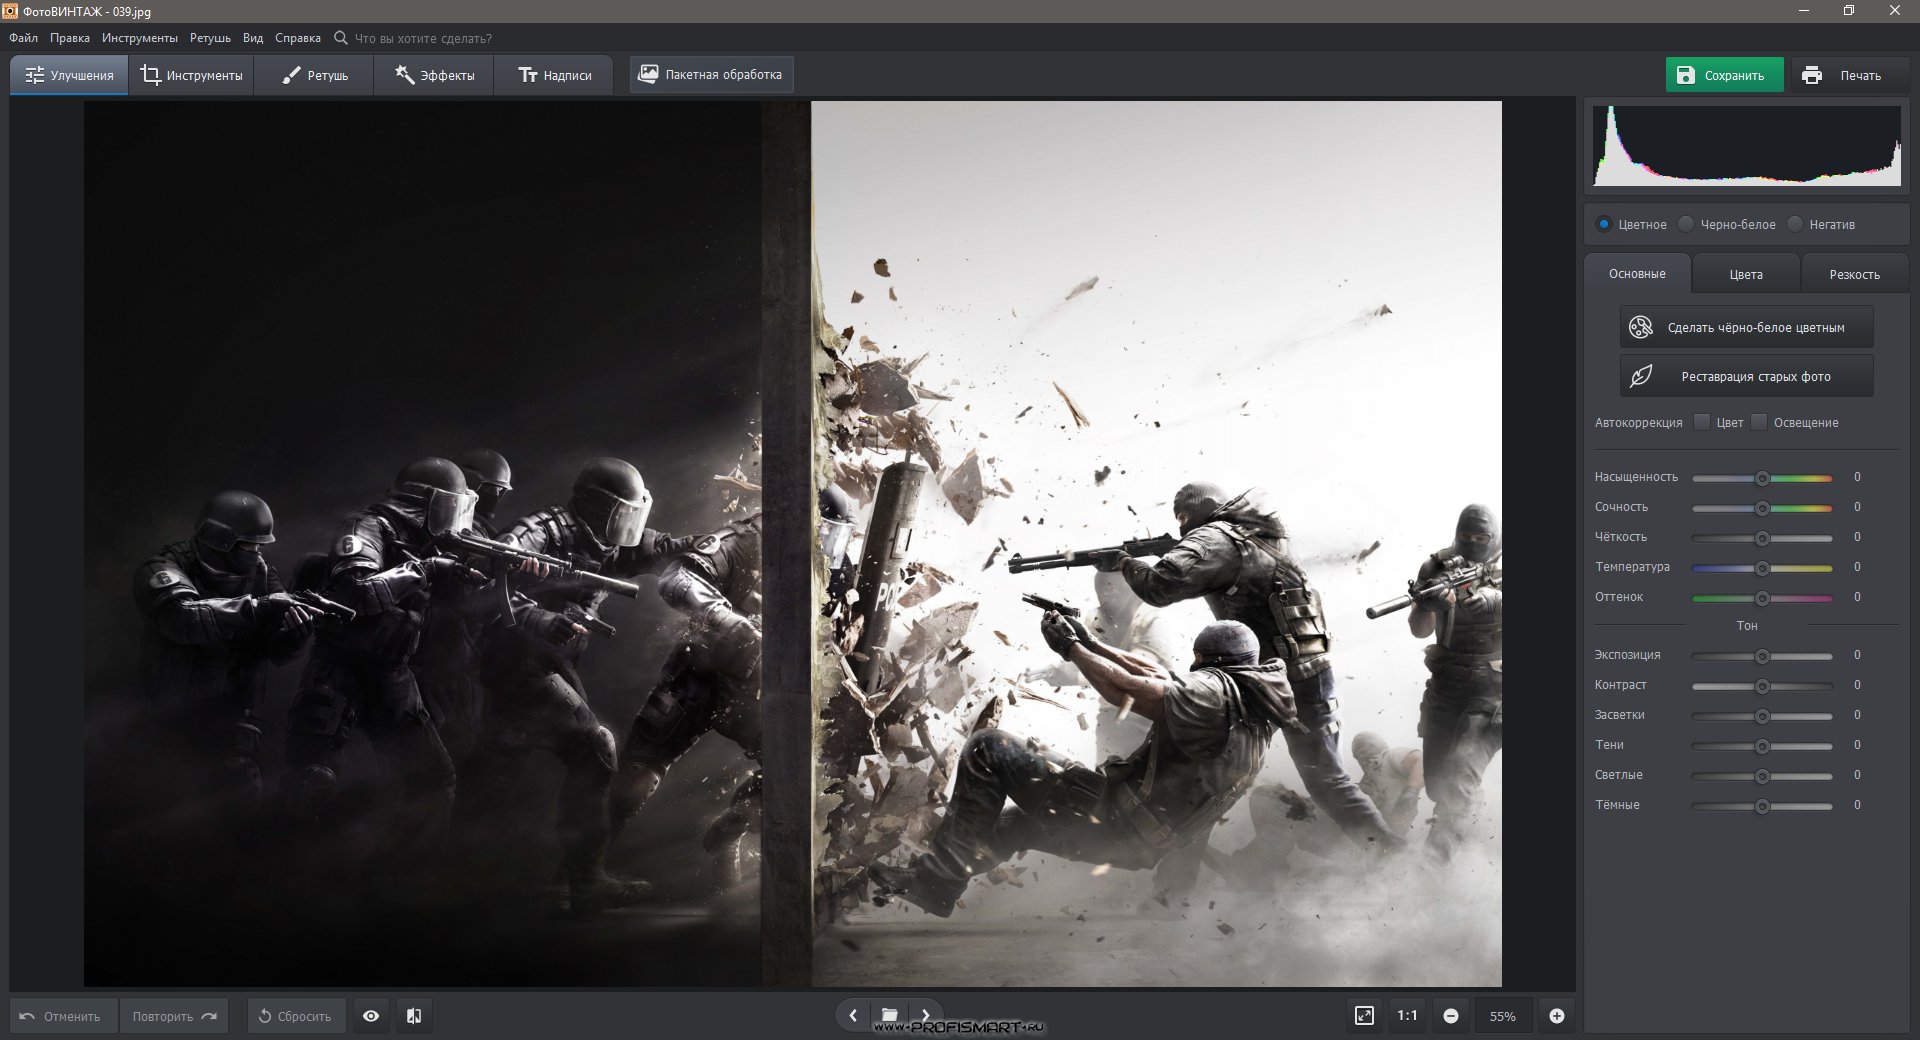The image size is (1920, 1040).
Task: Click the Светлые slider handle
Action: (x=1762, y=776)
